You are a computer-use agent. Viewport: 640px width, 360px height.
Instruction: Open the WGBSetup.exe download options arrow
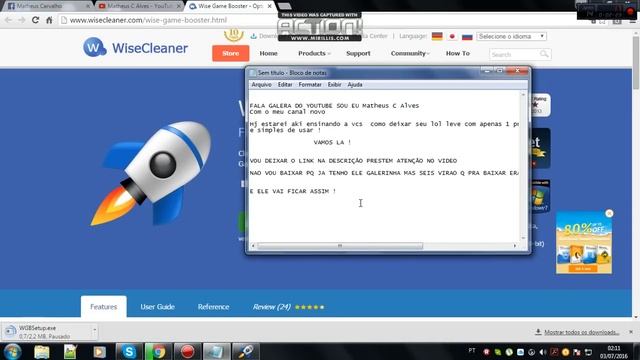tap(94, 329)
